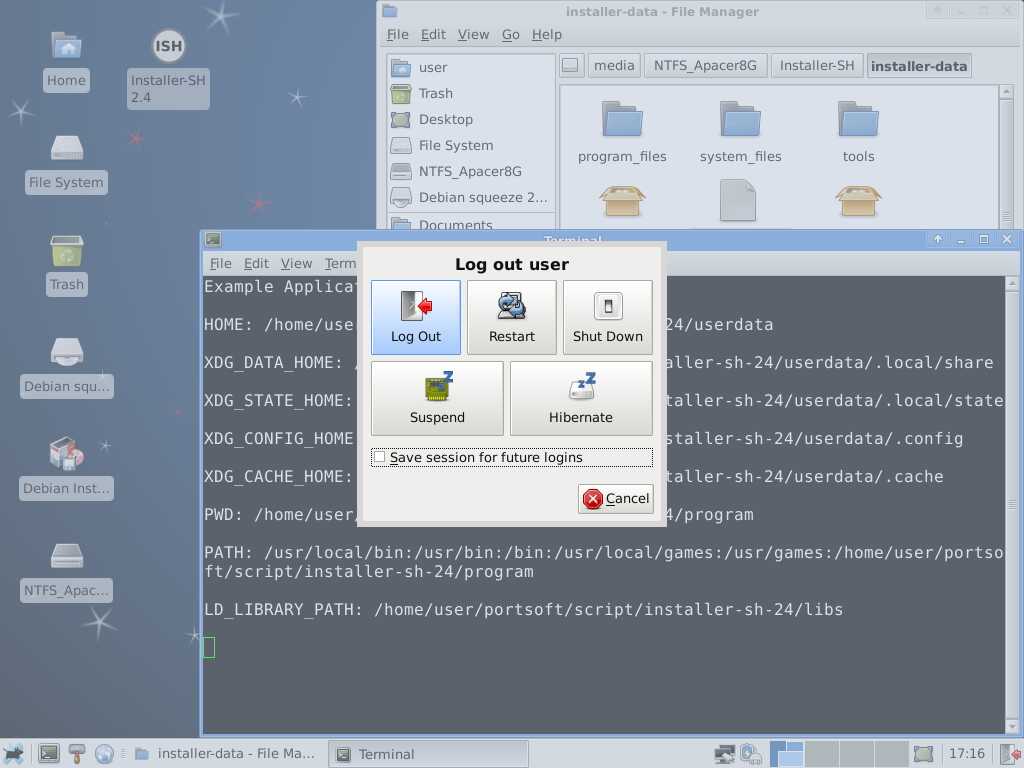Image resolution: width=1024 pixels, height=768 pixels.
Task: Select the tools folder
Action: (x=858, y=132)
